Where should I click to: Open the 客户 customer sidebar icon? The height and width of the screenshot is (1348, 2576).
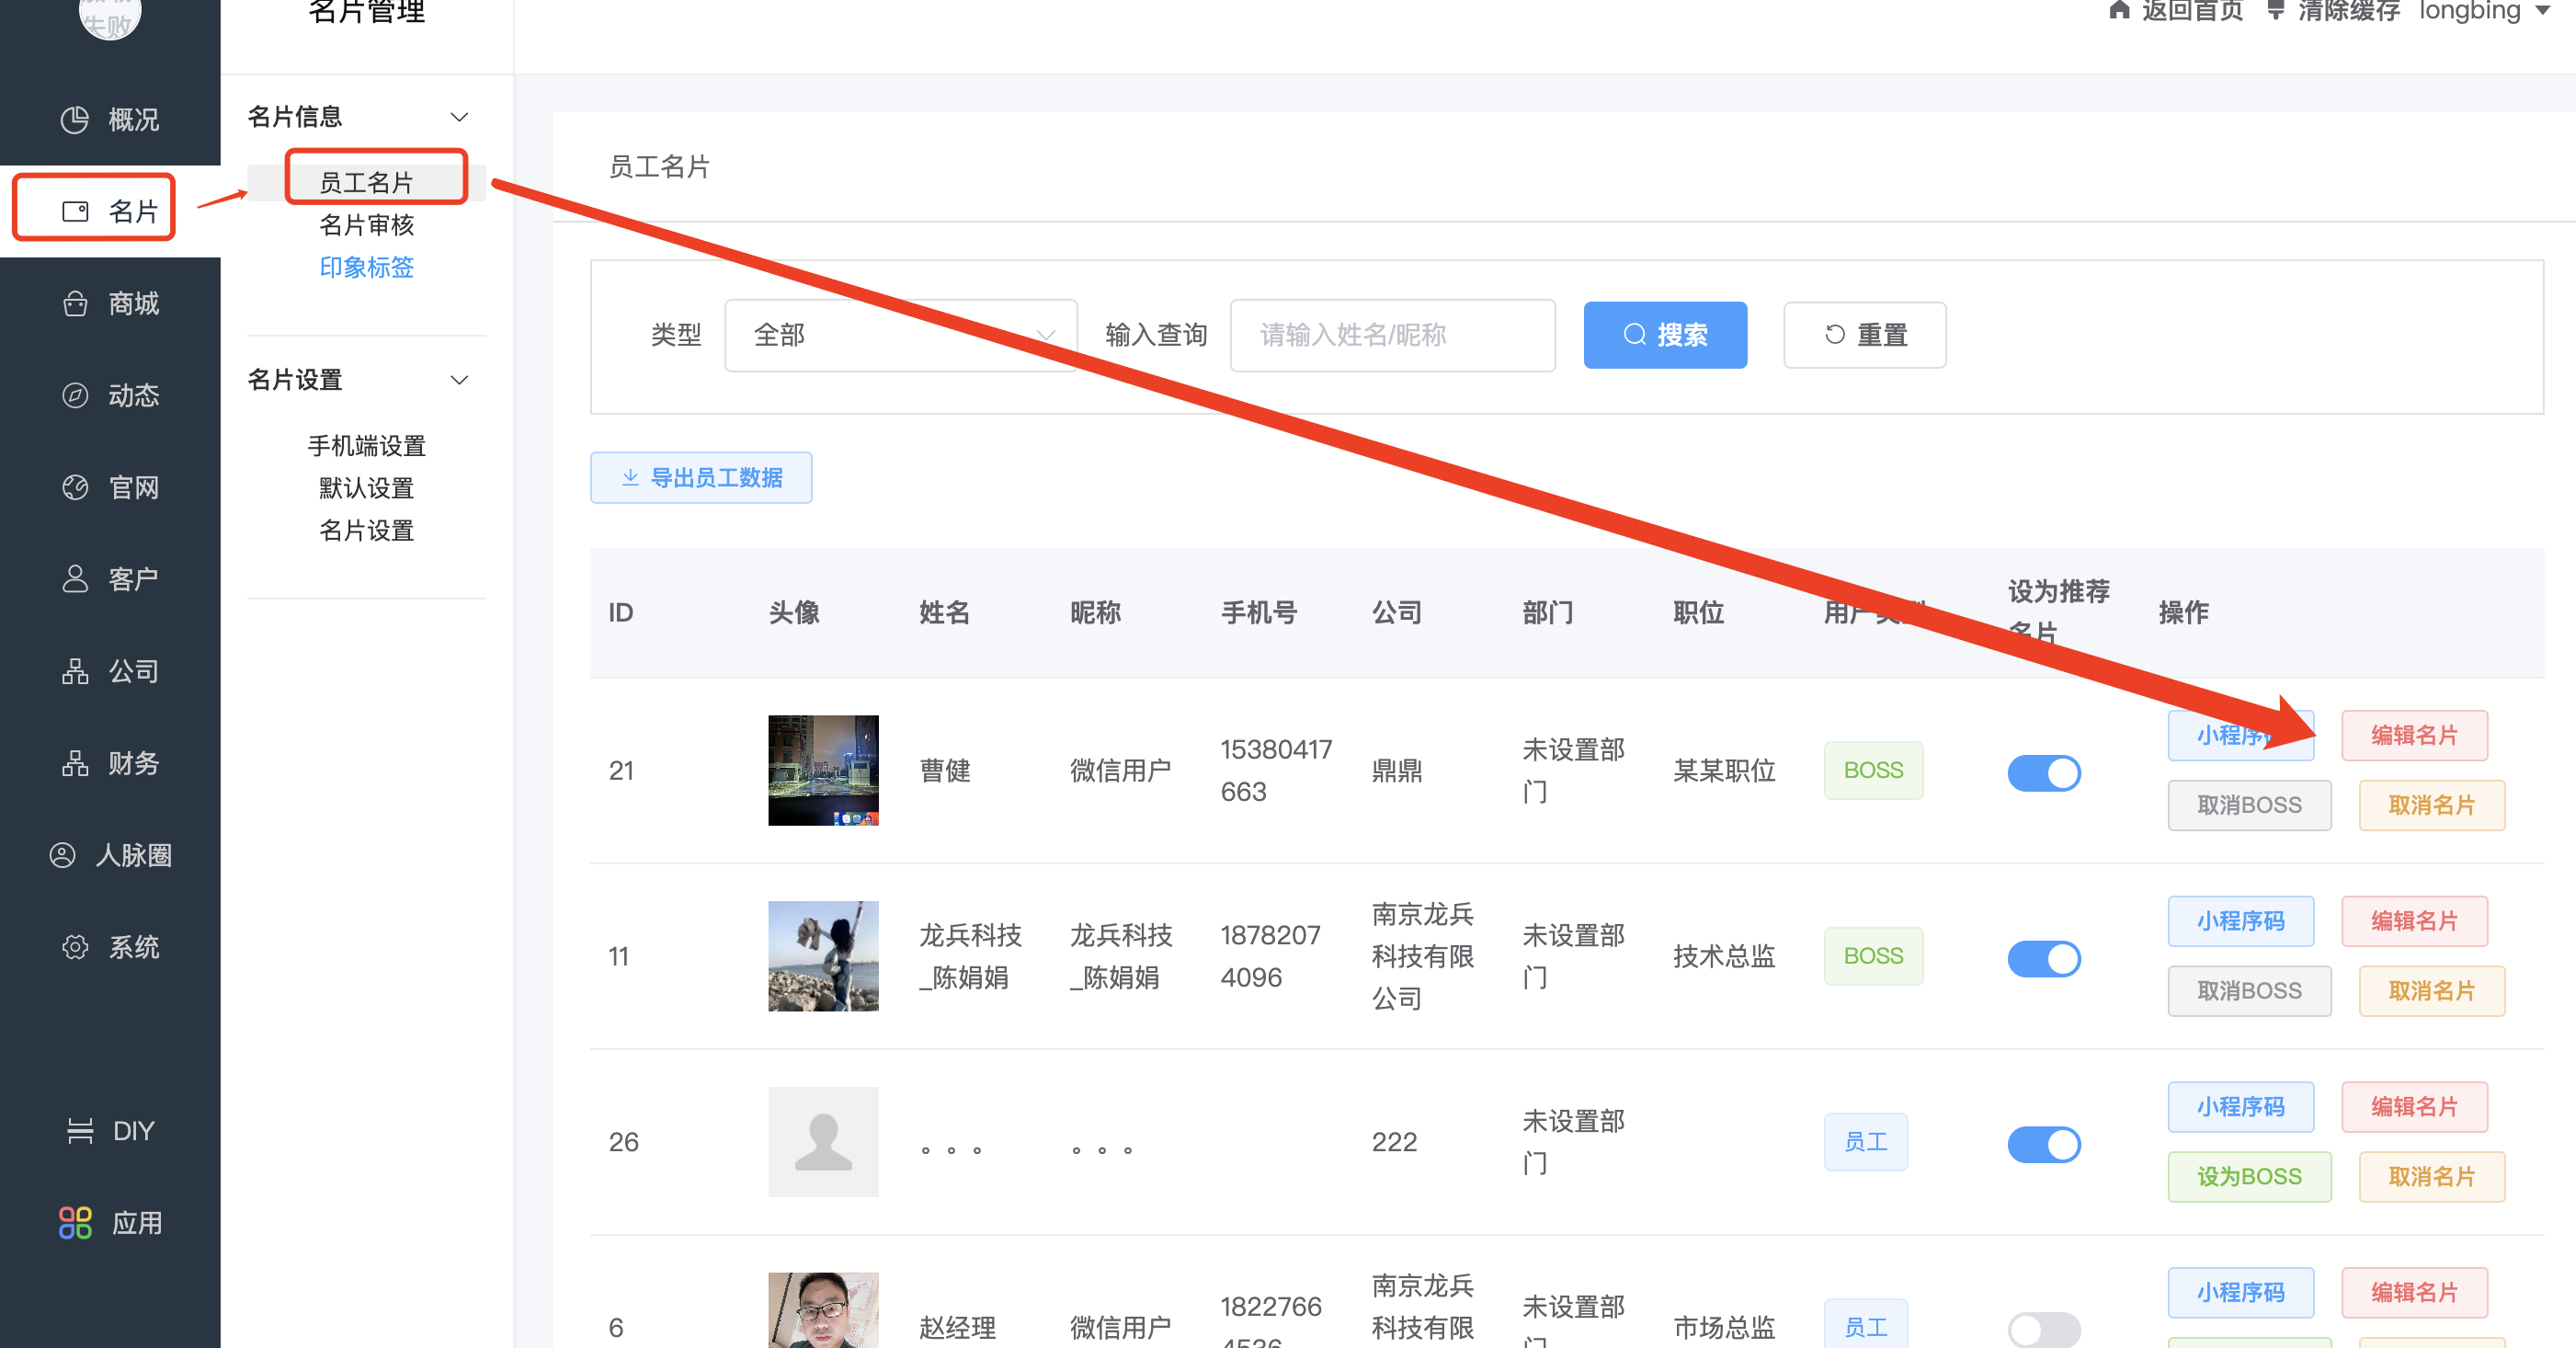(x=75, y=579)
